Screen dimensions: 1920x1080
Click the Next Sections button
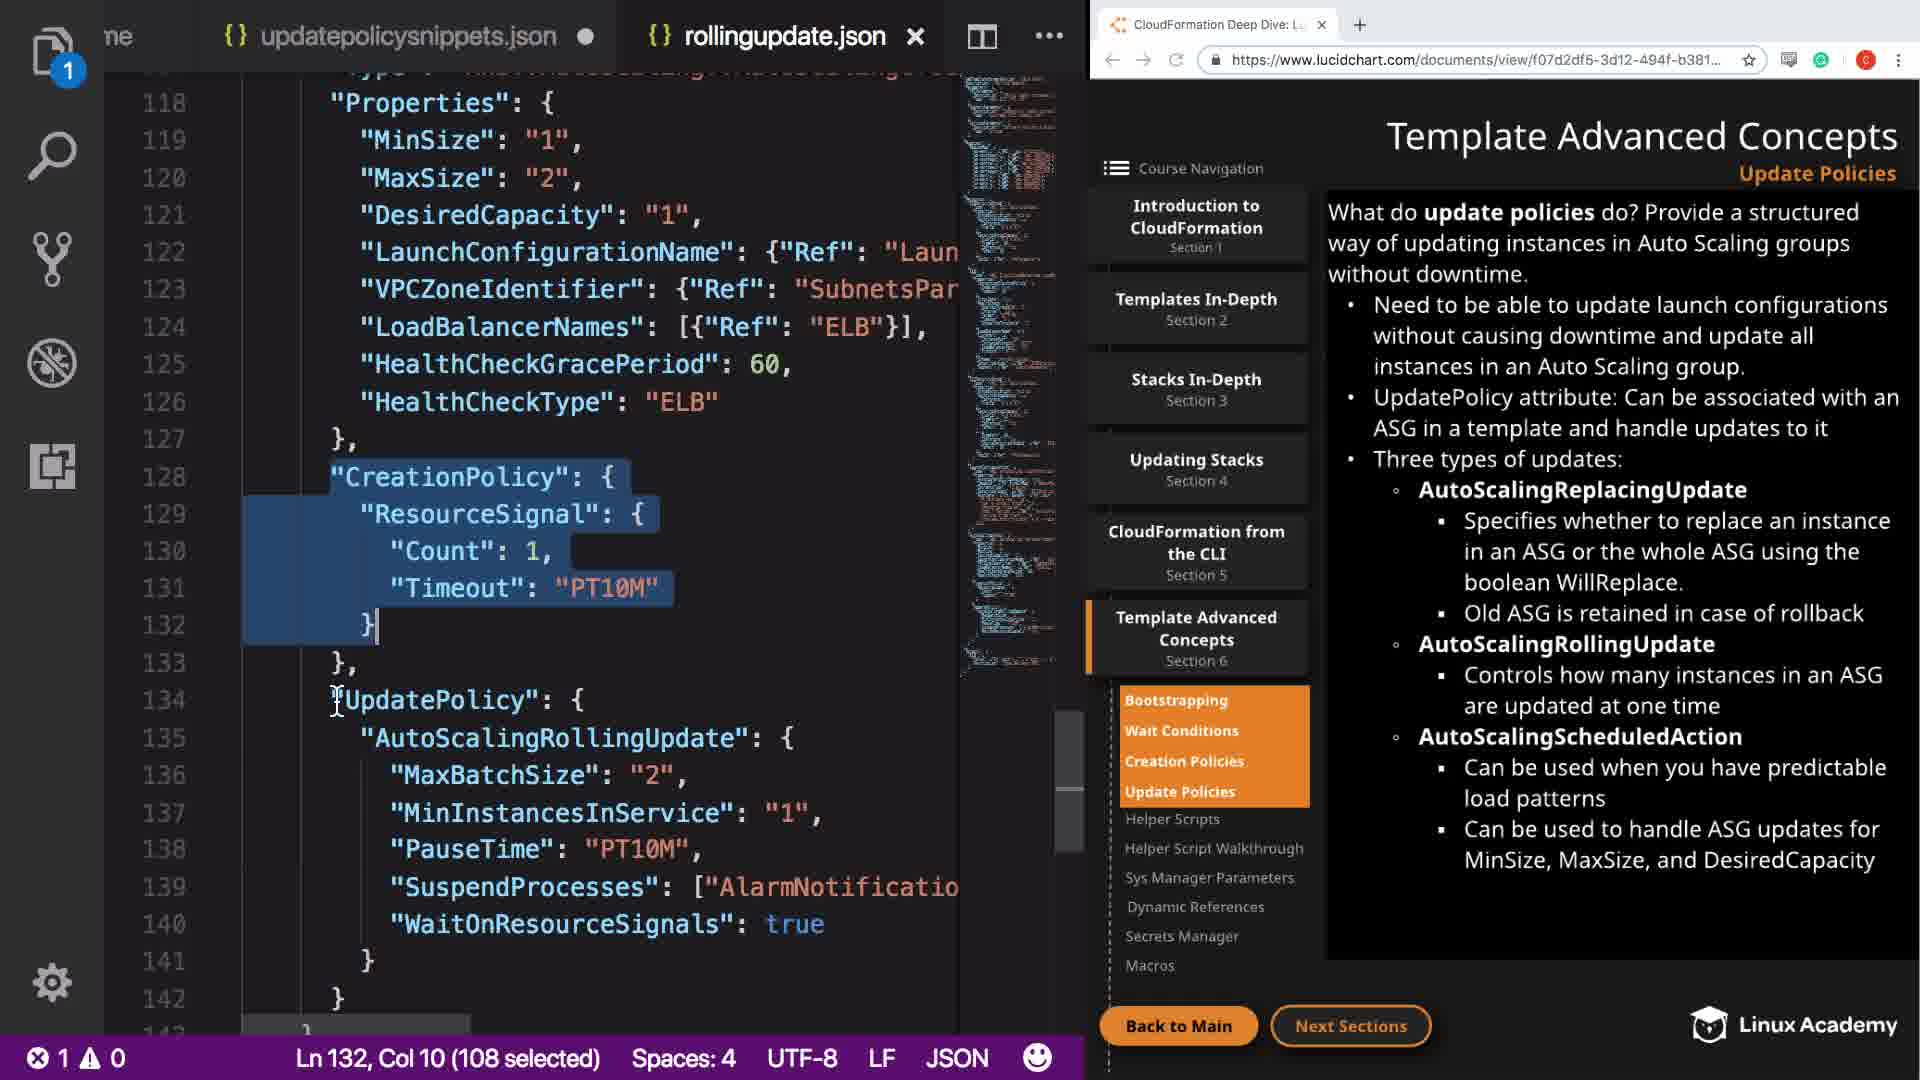pyautogui.click(x=1350, y=1026)
